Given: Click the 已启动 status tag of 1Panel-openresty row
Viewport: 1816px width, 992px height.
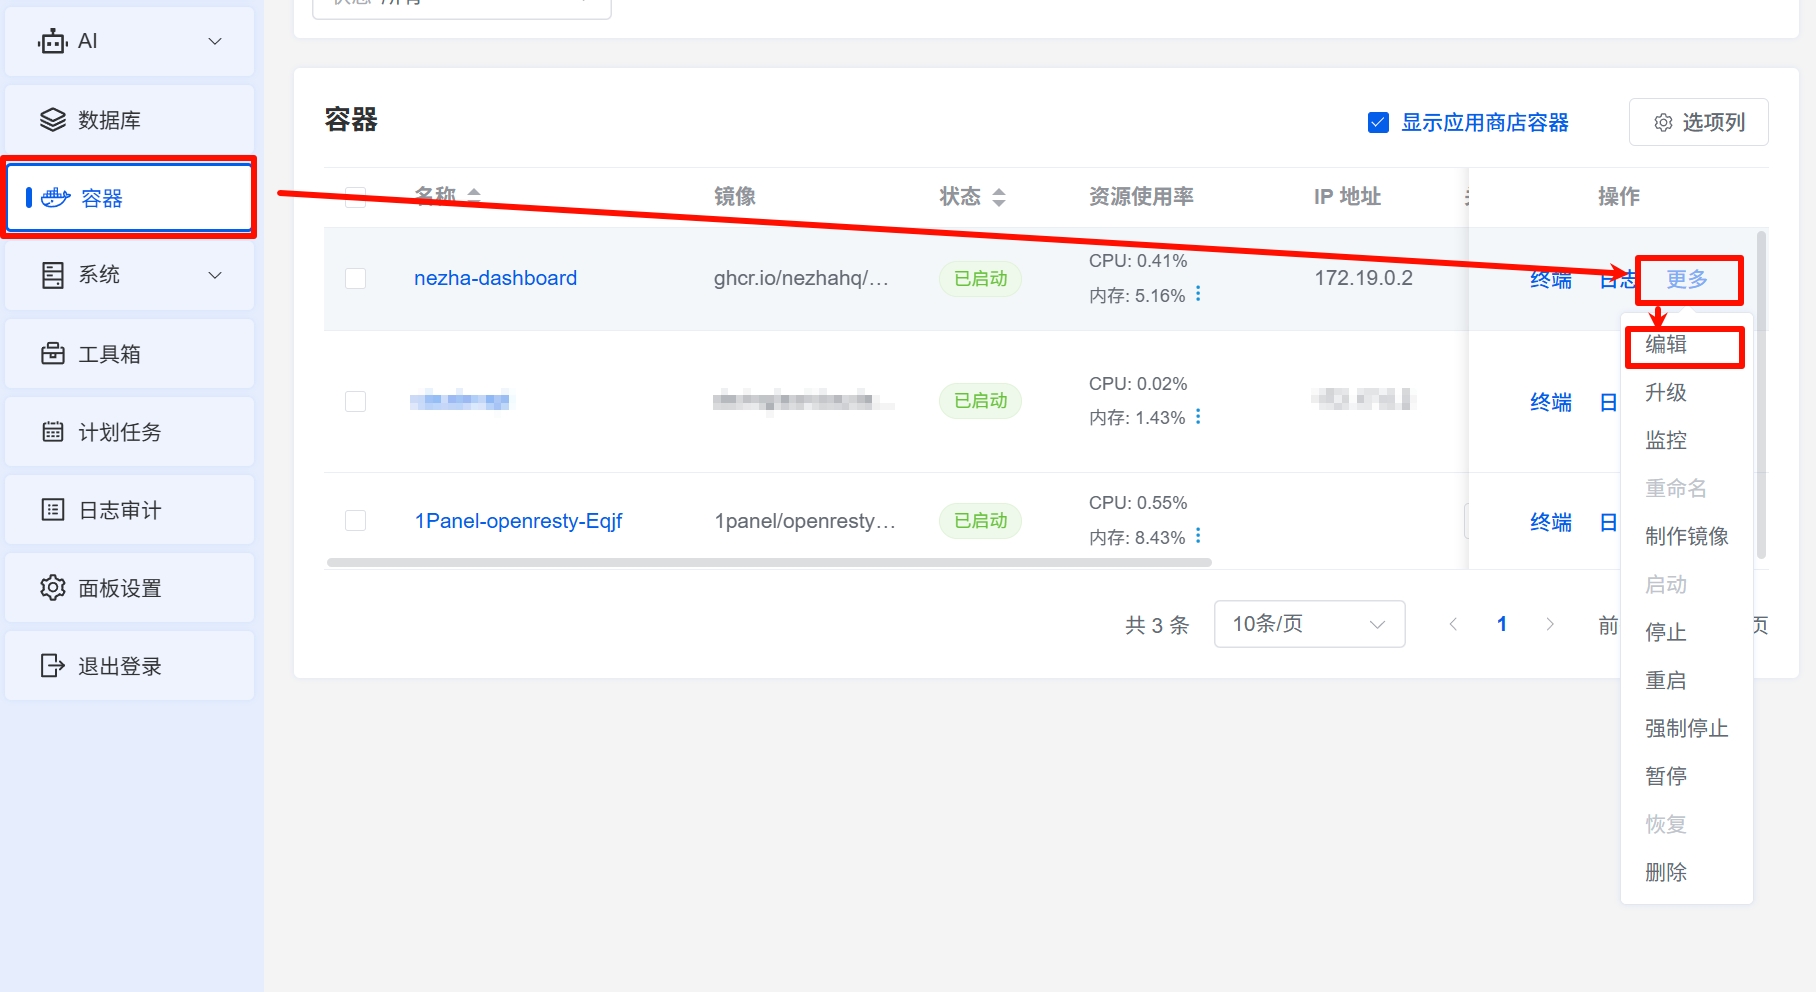Looking at the screenshot, I should click(x=980, y=520).
